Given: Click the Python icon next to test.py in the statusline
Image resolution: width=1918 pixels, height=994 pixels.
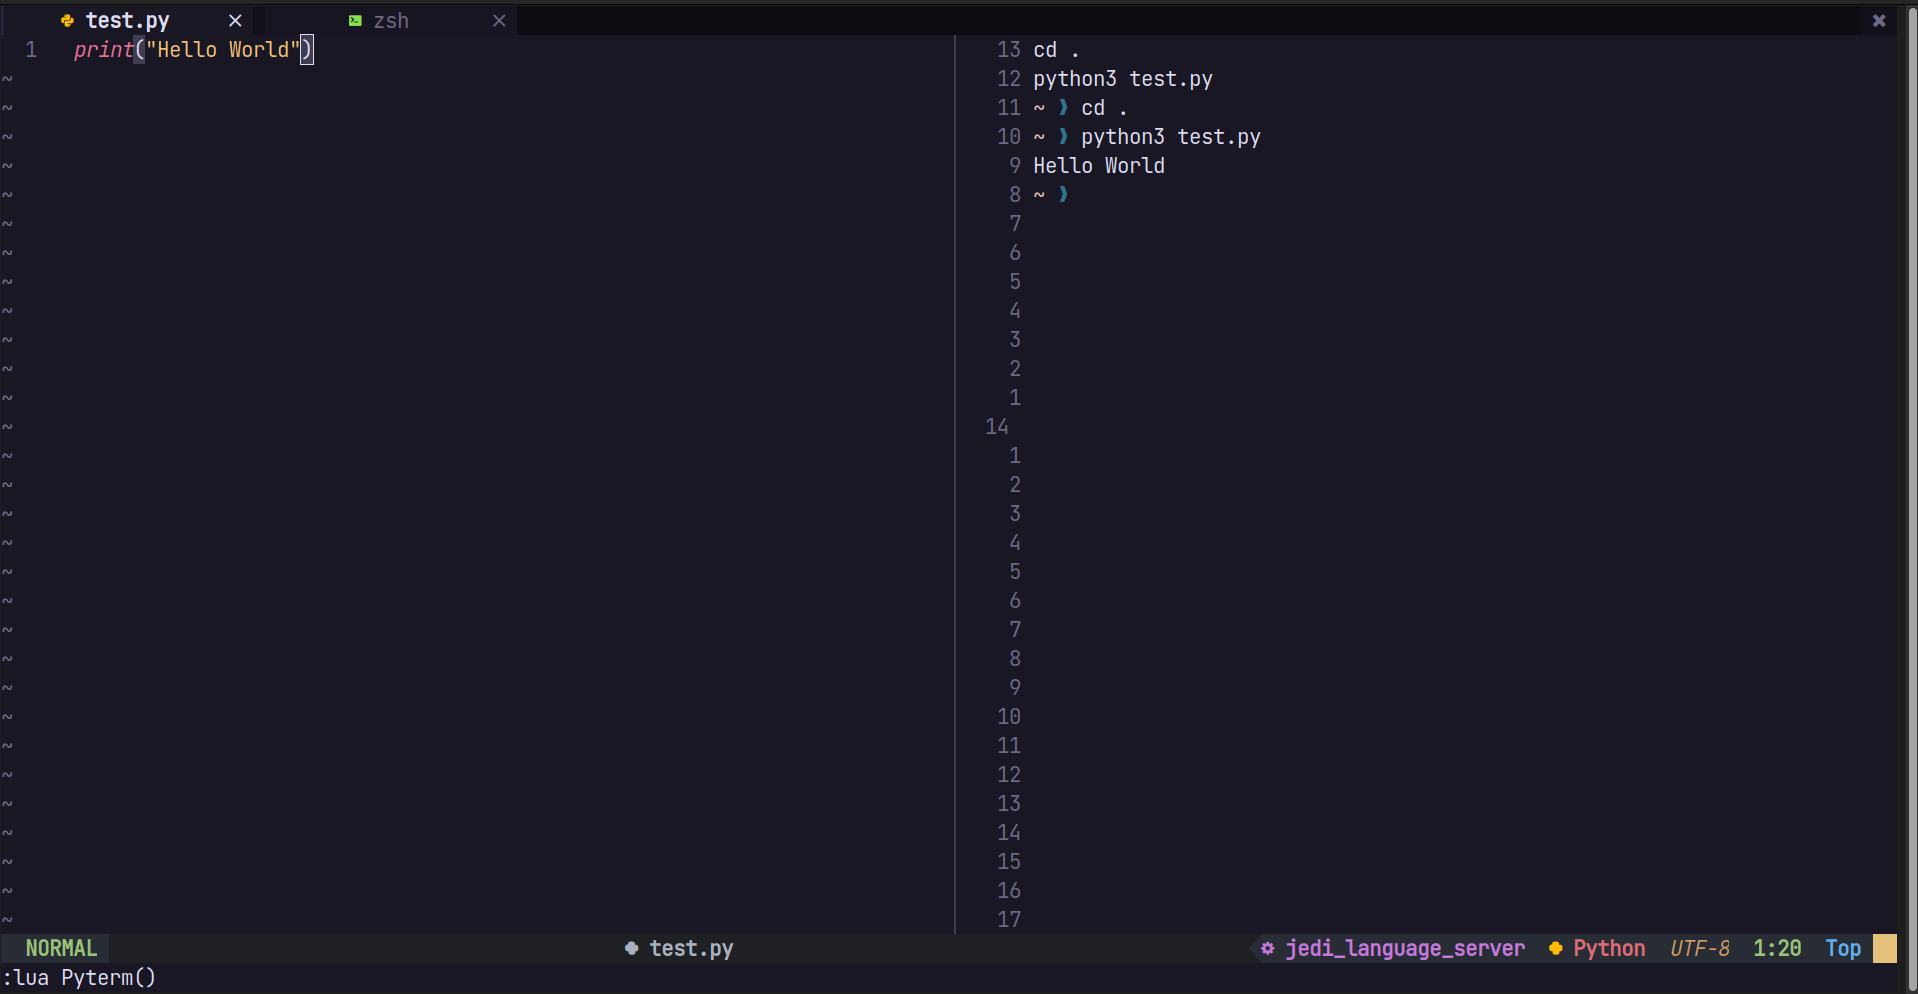Looking at the screenshot, I should [x=630, y=948].
